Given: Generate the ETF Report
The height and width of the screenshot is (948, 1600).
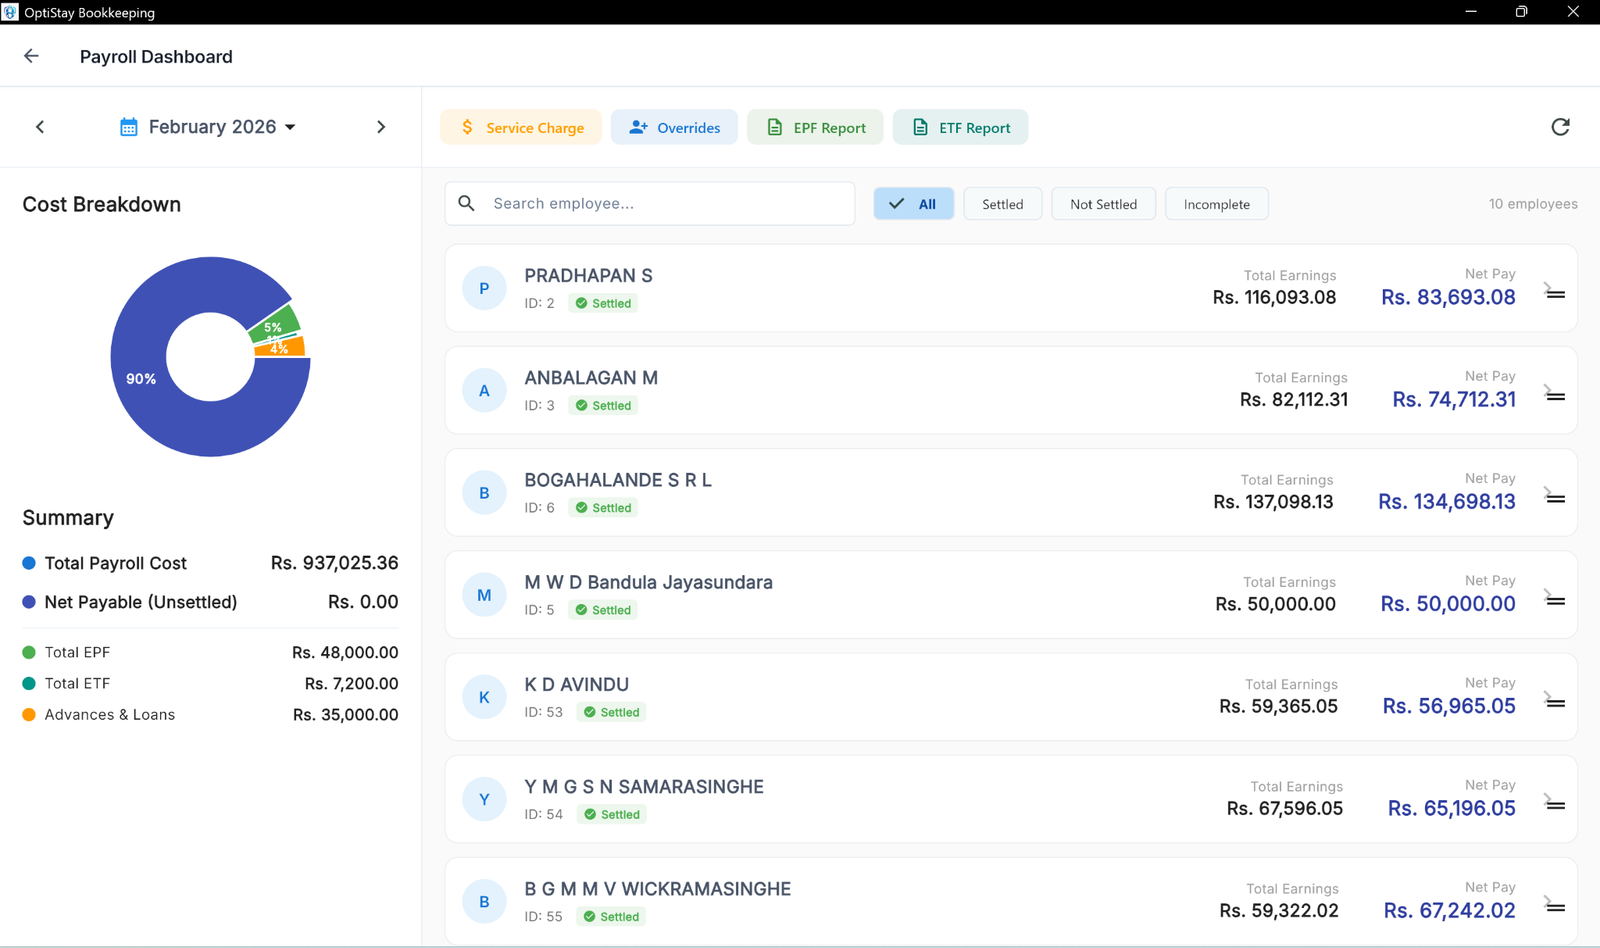Looking at the screenshot, I should (960, 127).
